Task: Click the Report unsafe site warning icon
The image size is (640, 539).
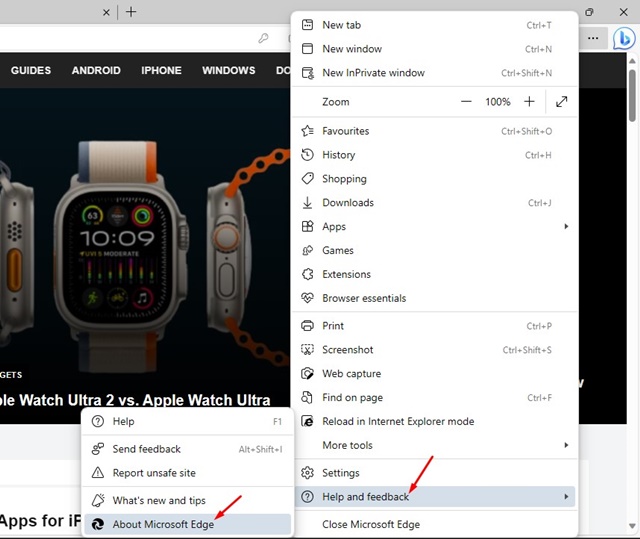Action: tap(98, 473)
